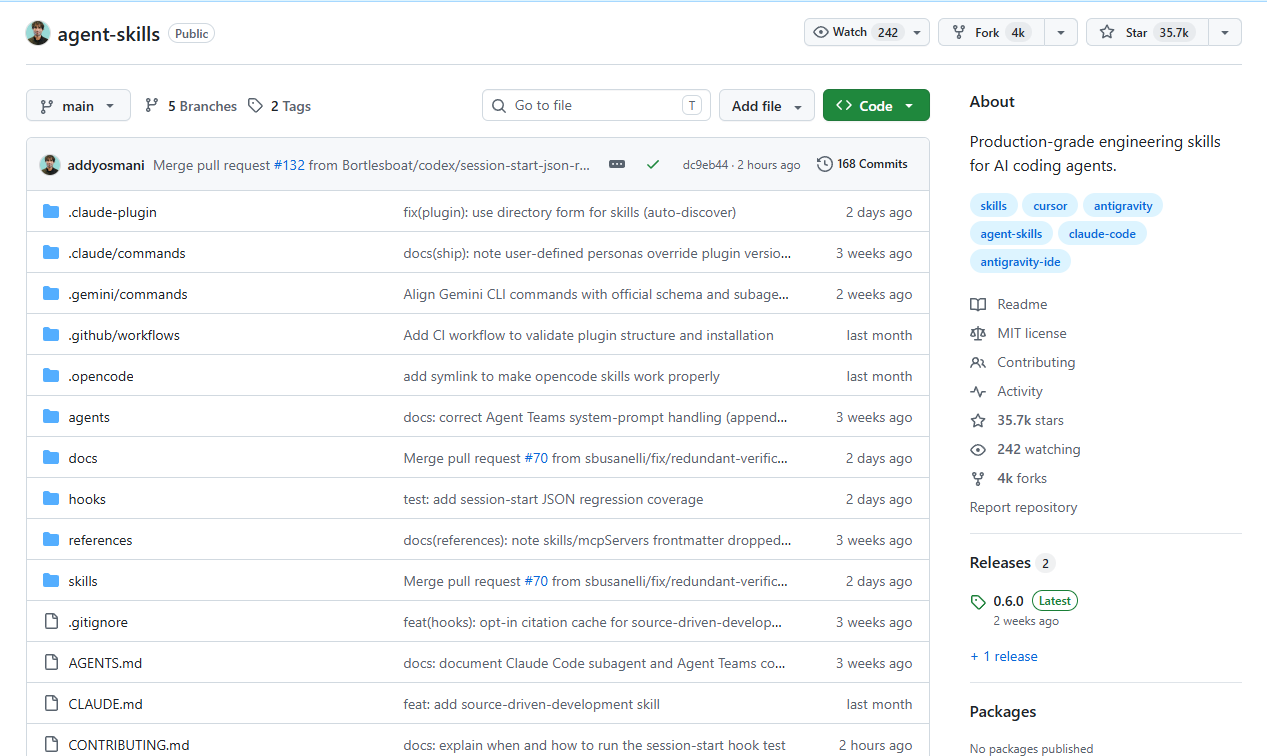Open the Releases heading link

click(x=1000, y=563)
